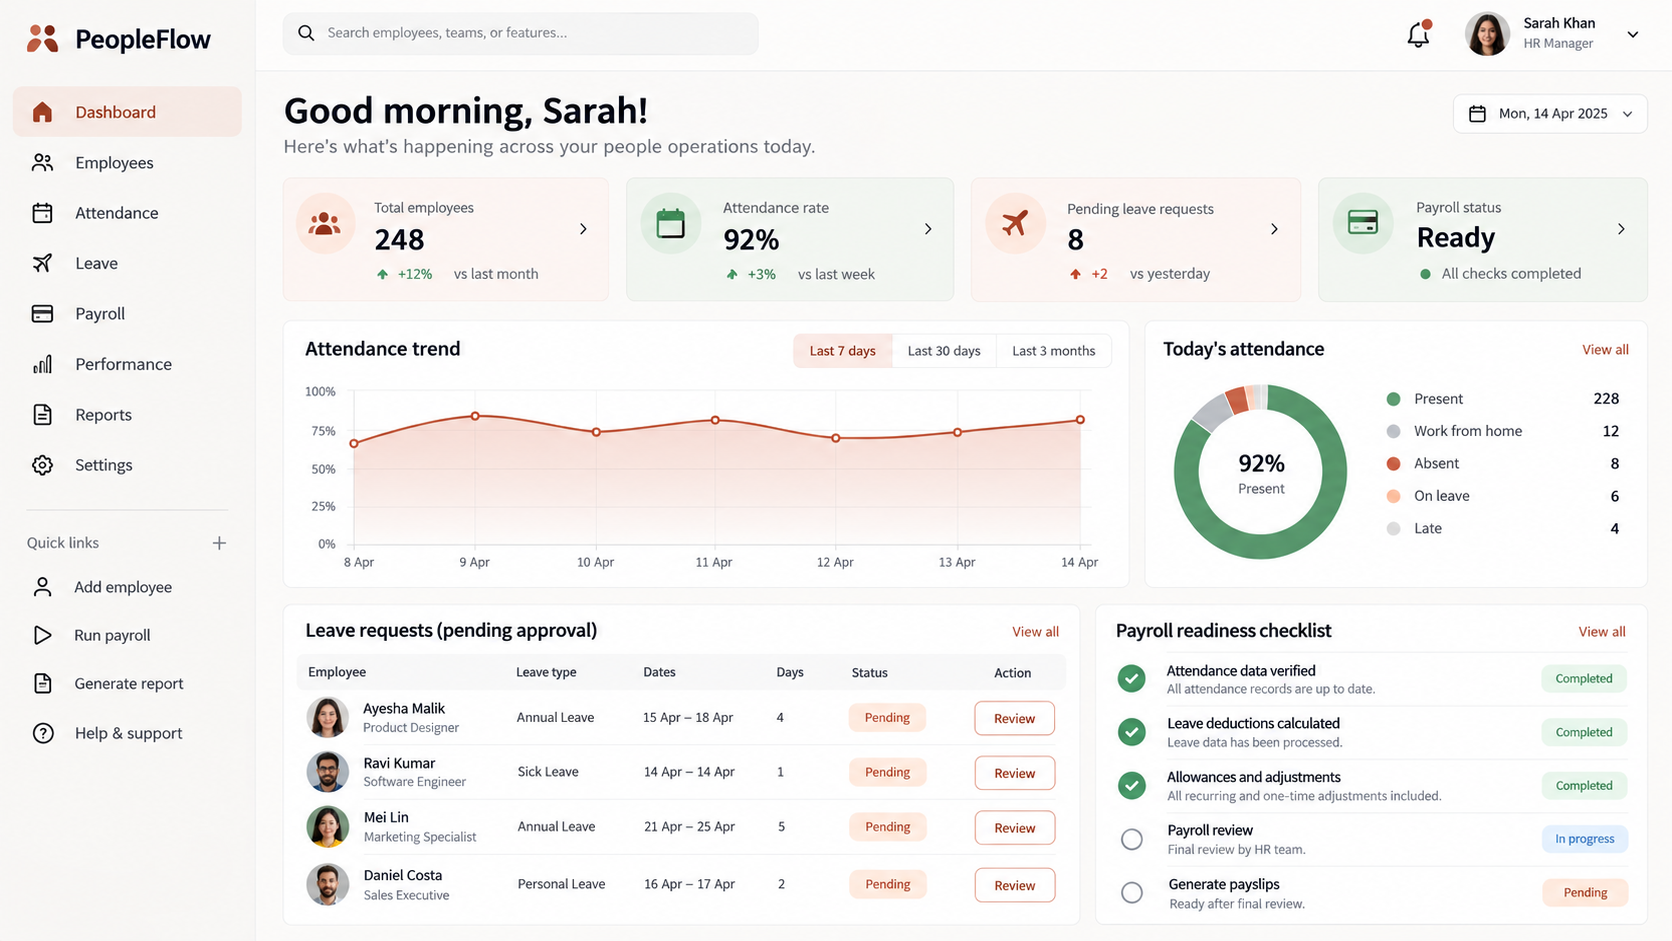1672x941 pixels.
Task: Click the Performance bar chart icon
Action: tap(42, 364)
